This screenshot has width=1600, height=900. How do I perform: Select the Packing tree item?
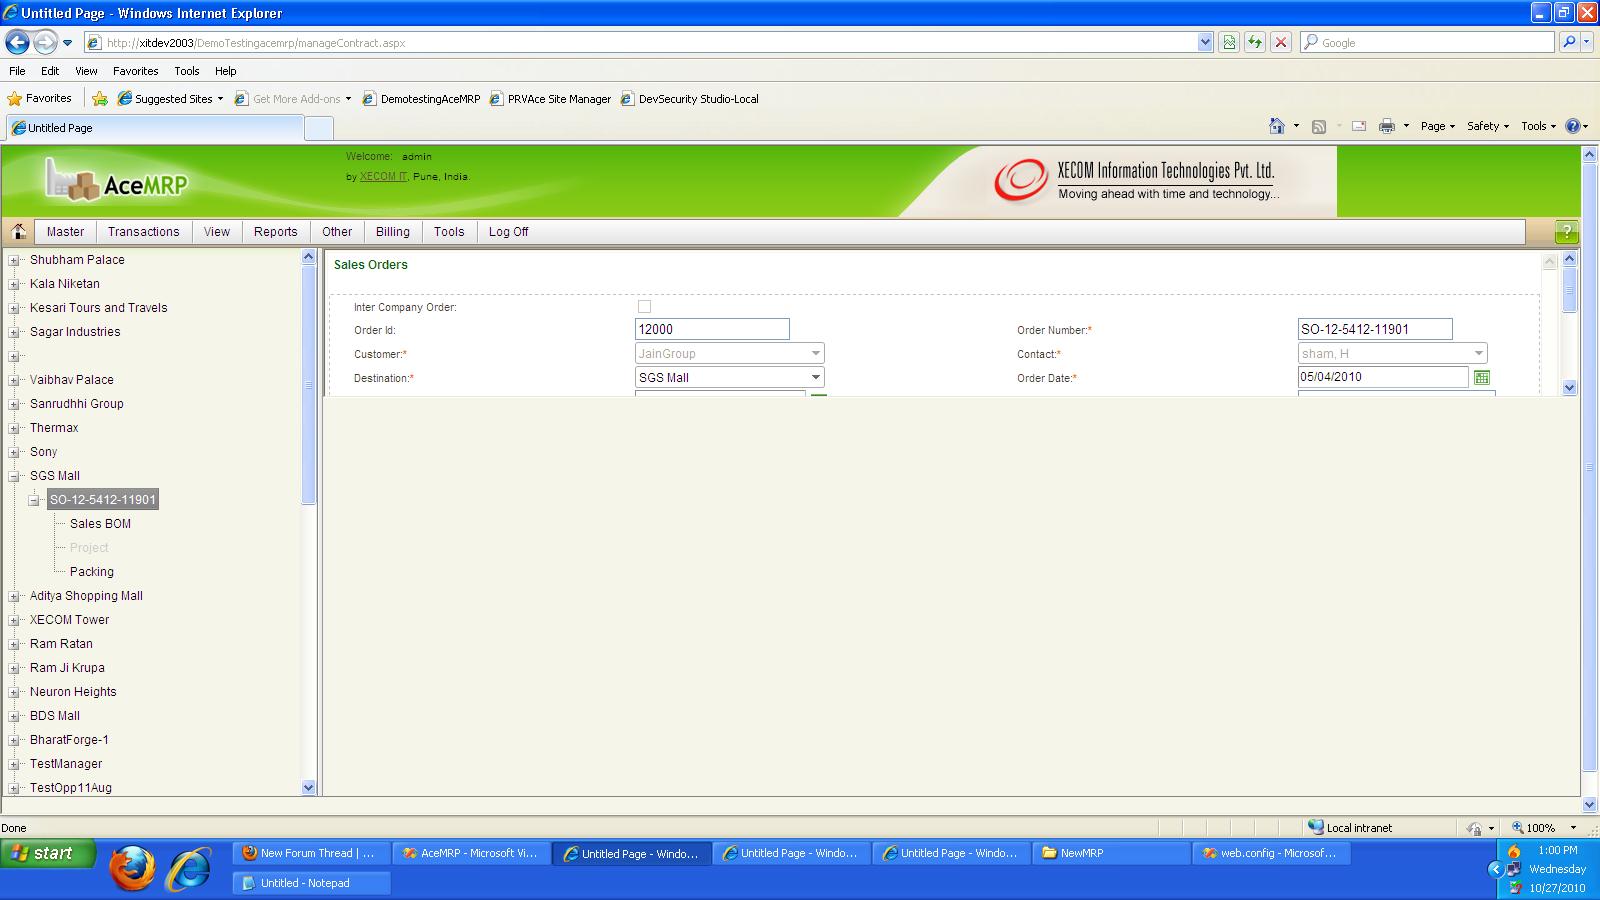point(92,572)
